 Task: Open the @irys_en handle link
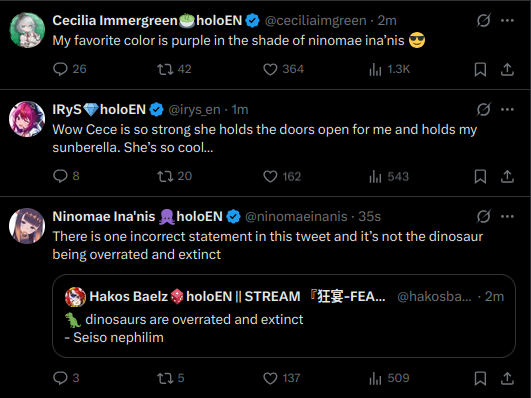pyautogui.click(x=194, y=109)
